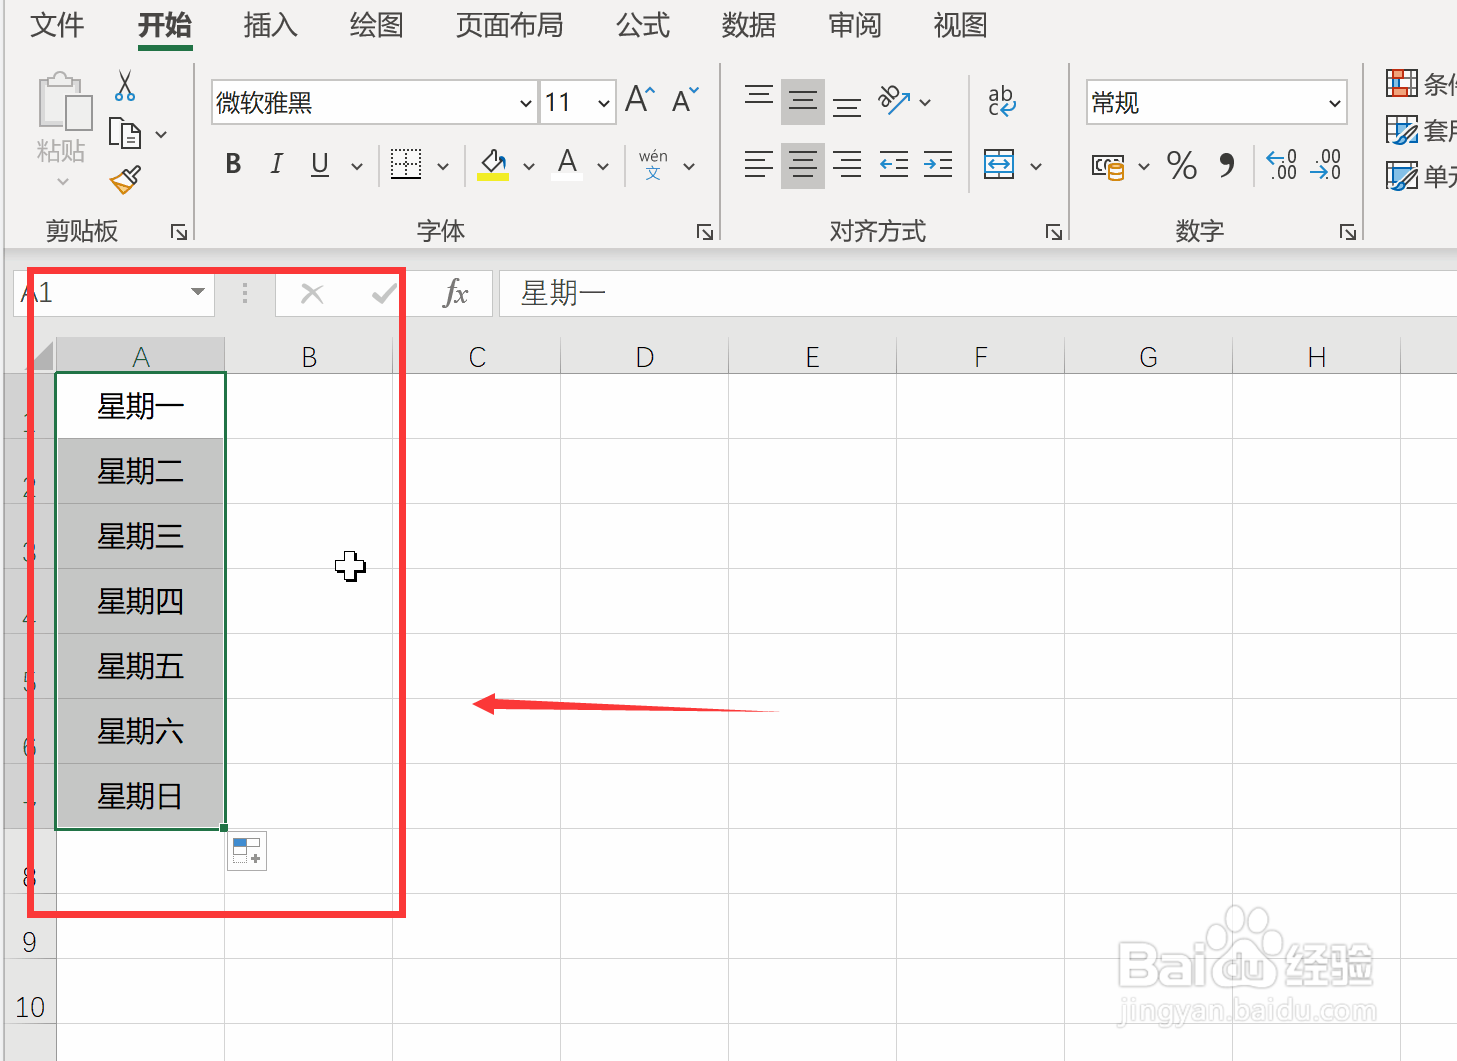Click the text orientation icon
The height and width of the screenshot is (1061, 1457).
tap(894, 100)
